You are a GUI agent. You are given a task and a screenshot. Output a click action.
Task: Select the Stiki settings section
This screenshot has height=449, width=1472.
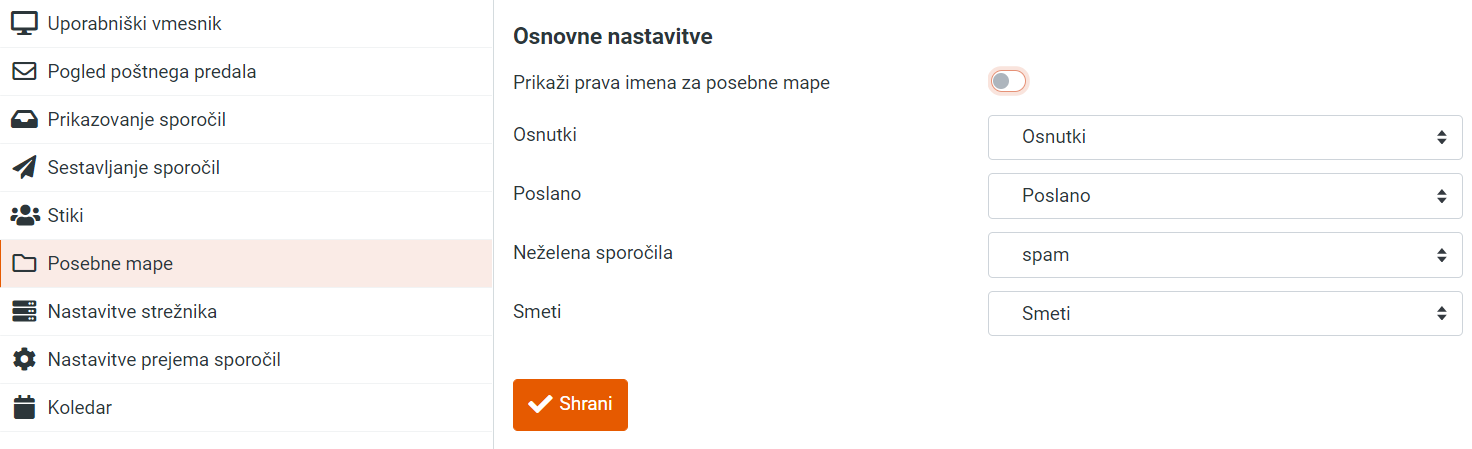(246, 216)
